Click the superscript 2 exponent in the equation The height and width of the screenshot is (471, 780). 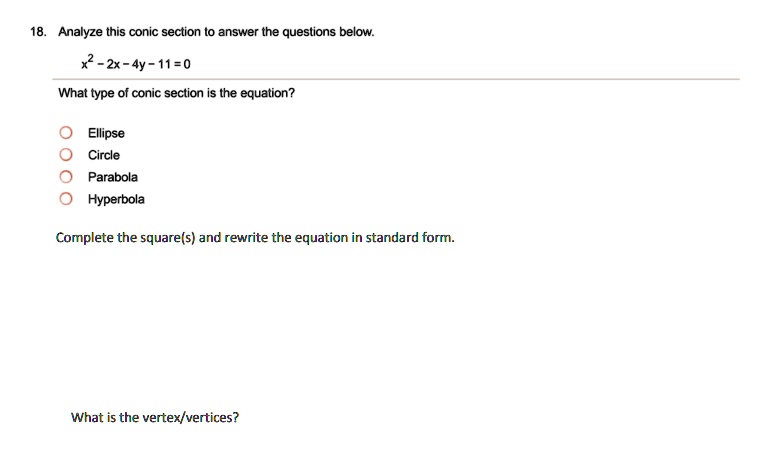click(91, 58)
